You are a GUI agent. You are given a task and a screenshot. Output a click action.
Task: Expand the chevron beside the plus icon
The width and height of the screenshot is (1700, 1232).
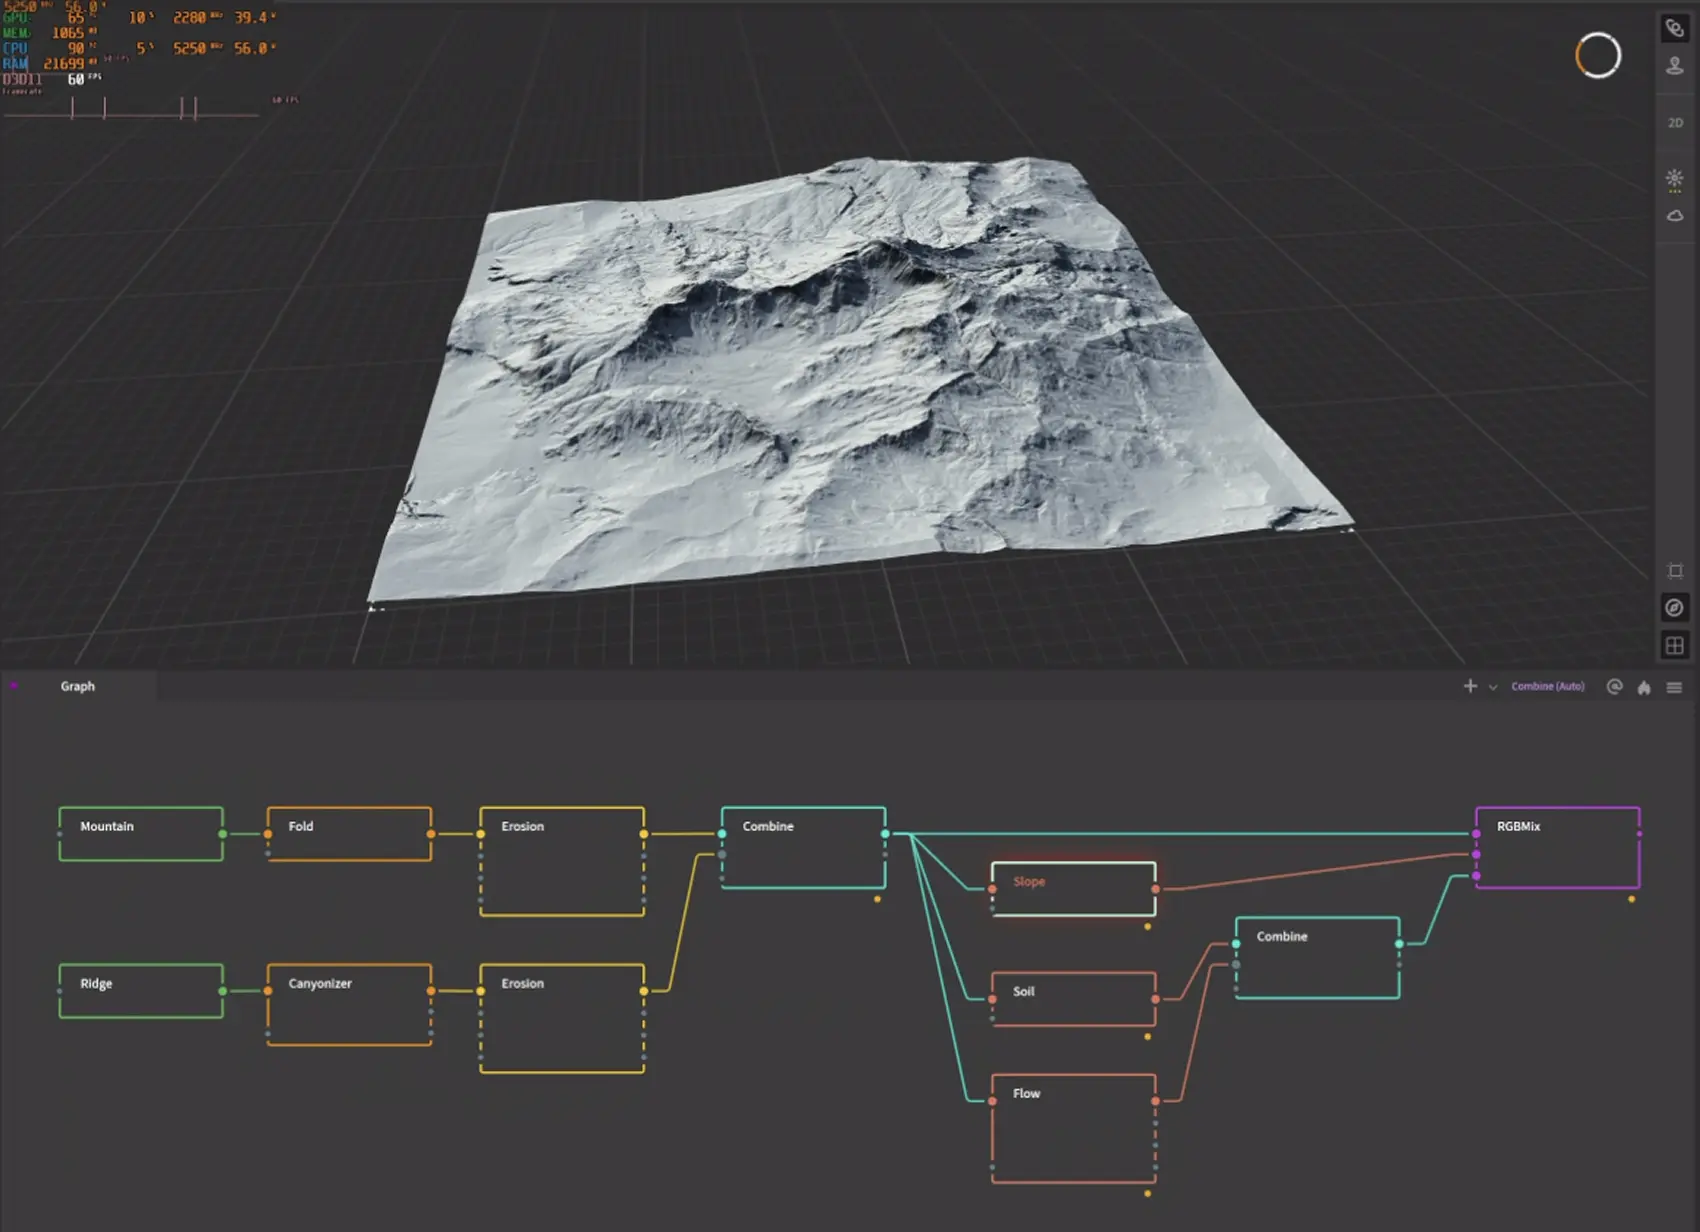click(1493, 687)
